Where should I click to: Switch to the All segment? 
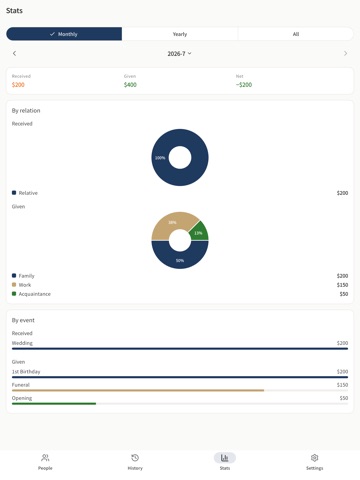click(296, 34)
